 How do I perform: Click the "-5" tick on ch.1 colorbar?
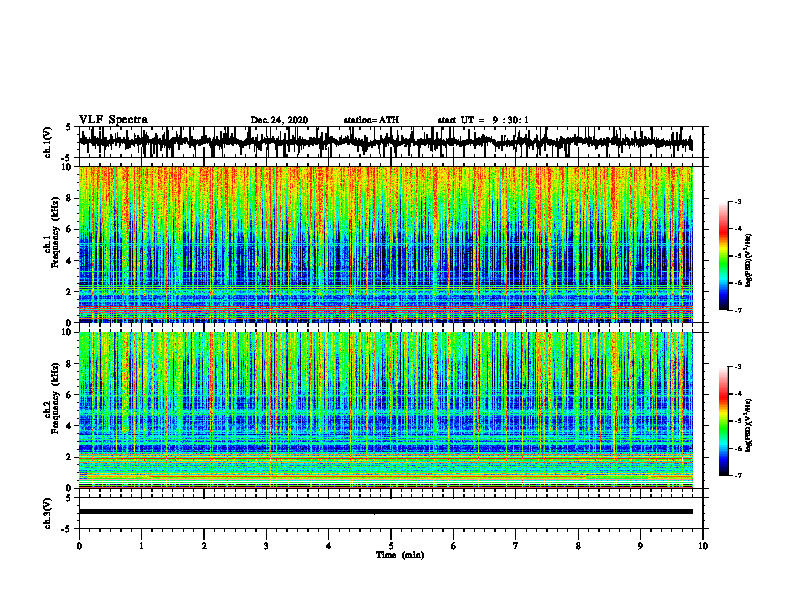click(738, 256)
